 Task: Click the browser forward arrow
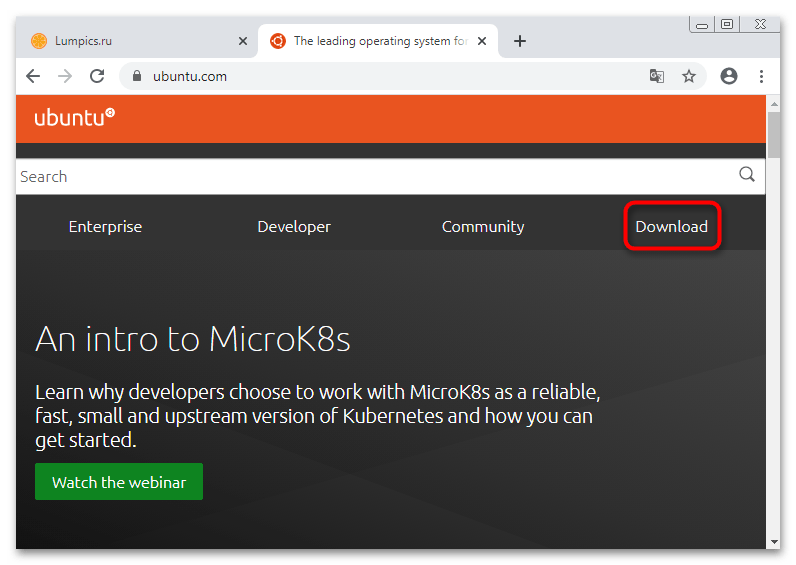pyautogui.click(x=65, y=76)
